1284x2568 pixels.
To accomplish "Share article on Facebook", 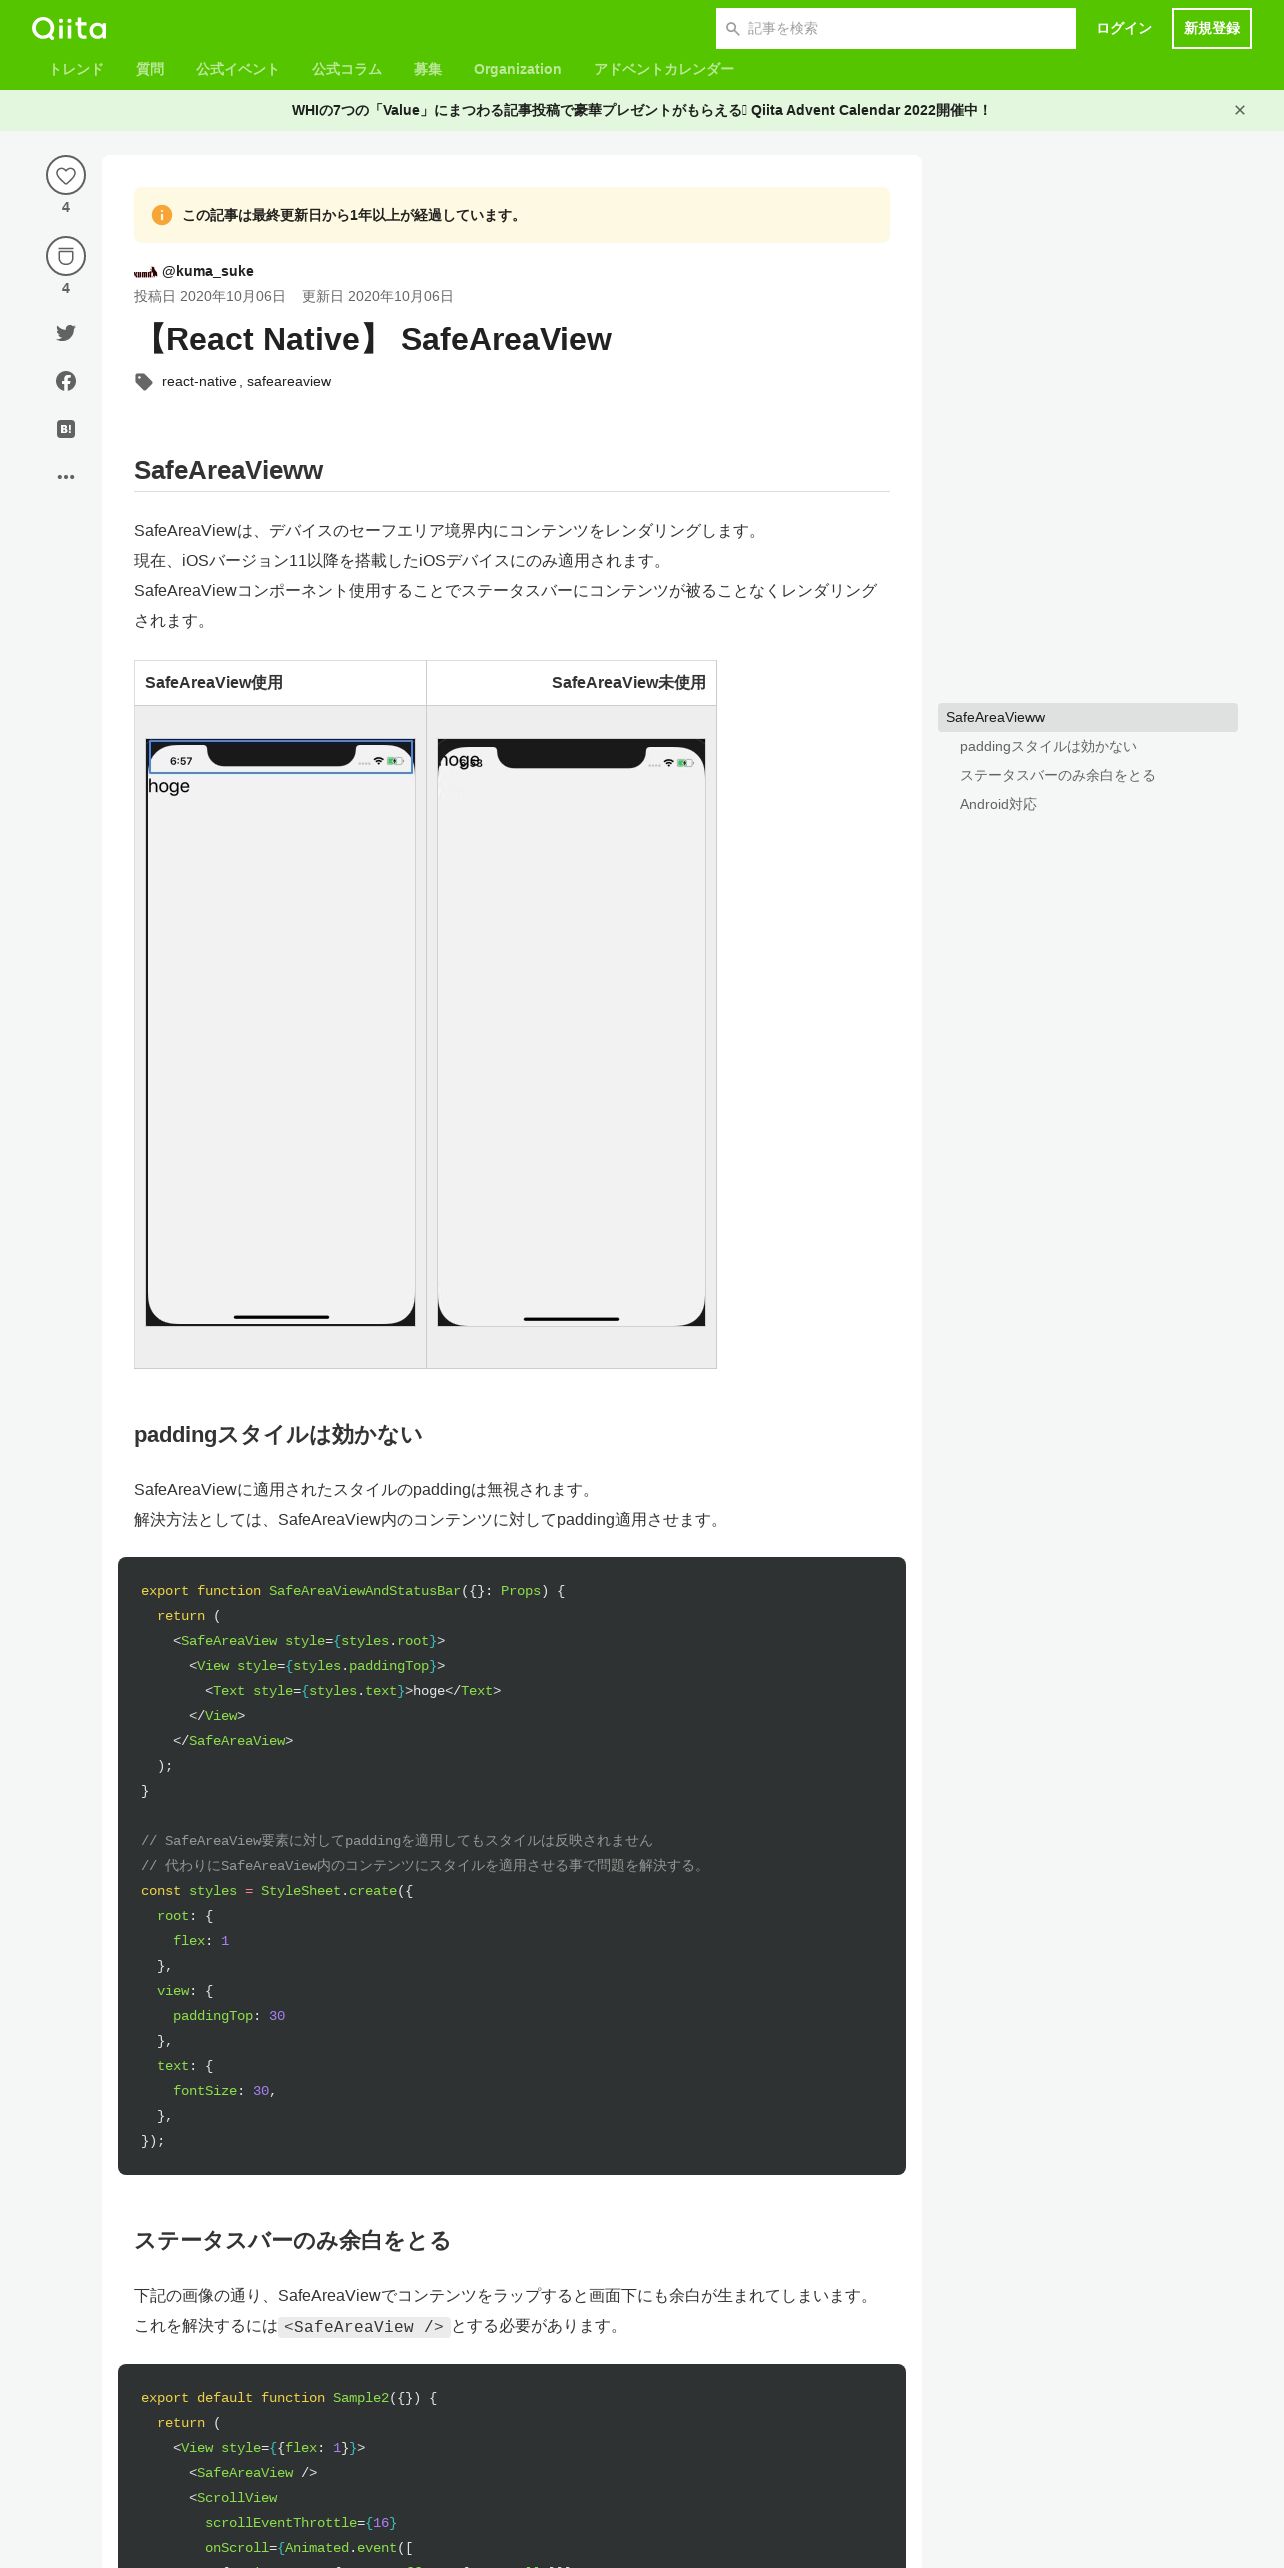I will pos(66,381).
